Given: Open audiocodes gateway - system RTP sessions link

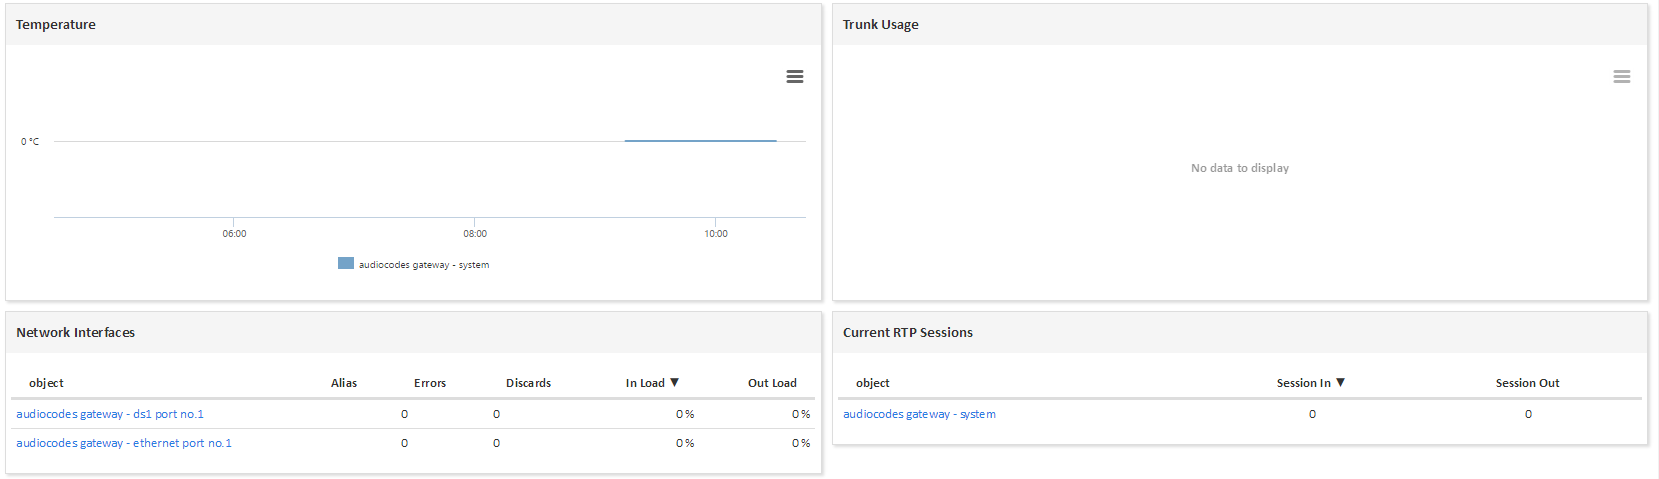Looking at the screenshot, I should (x=919, y=414).
